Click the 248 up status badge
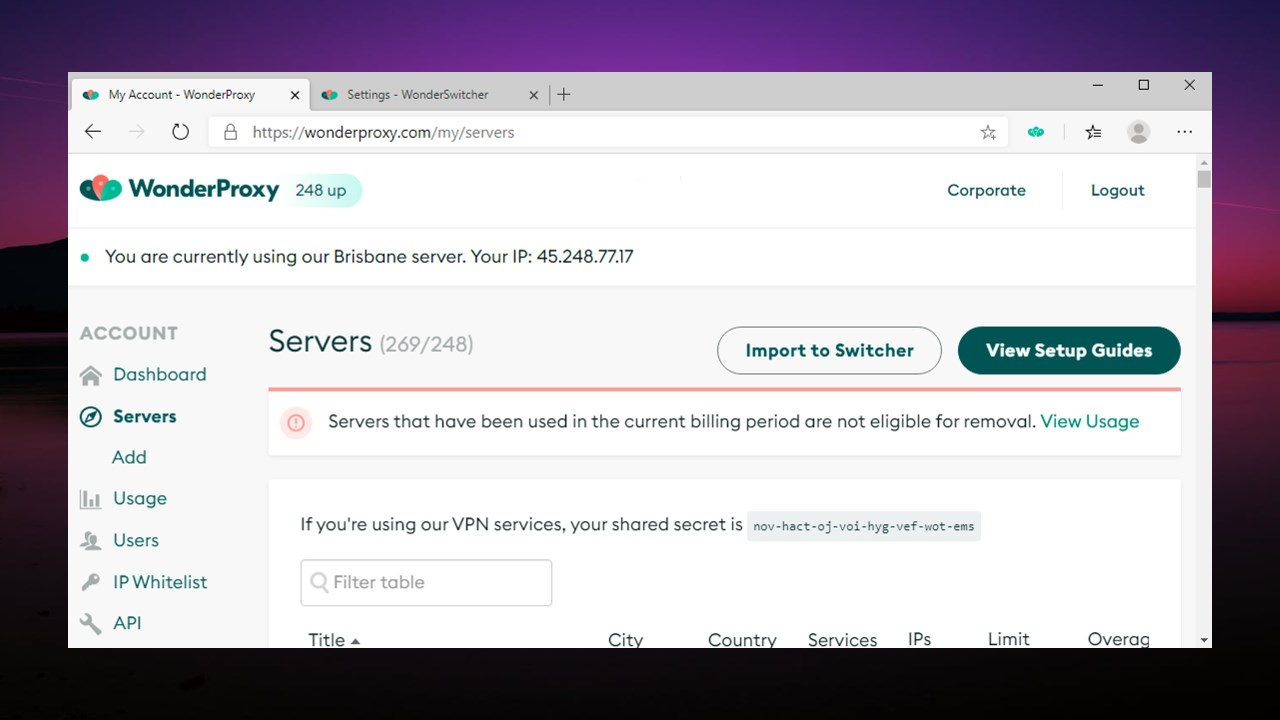The image size is (1280, 720). pyautogui.click(x=322, y=190)
